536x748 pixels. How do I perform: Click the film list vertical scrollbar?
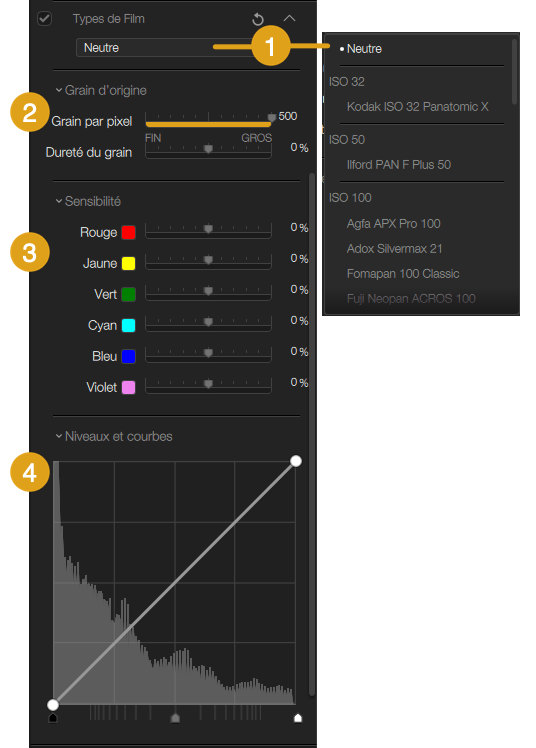[x=514, y=72]
